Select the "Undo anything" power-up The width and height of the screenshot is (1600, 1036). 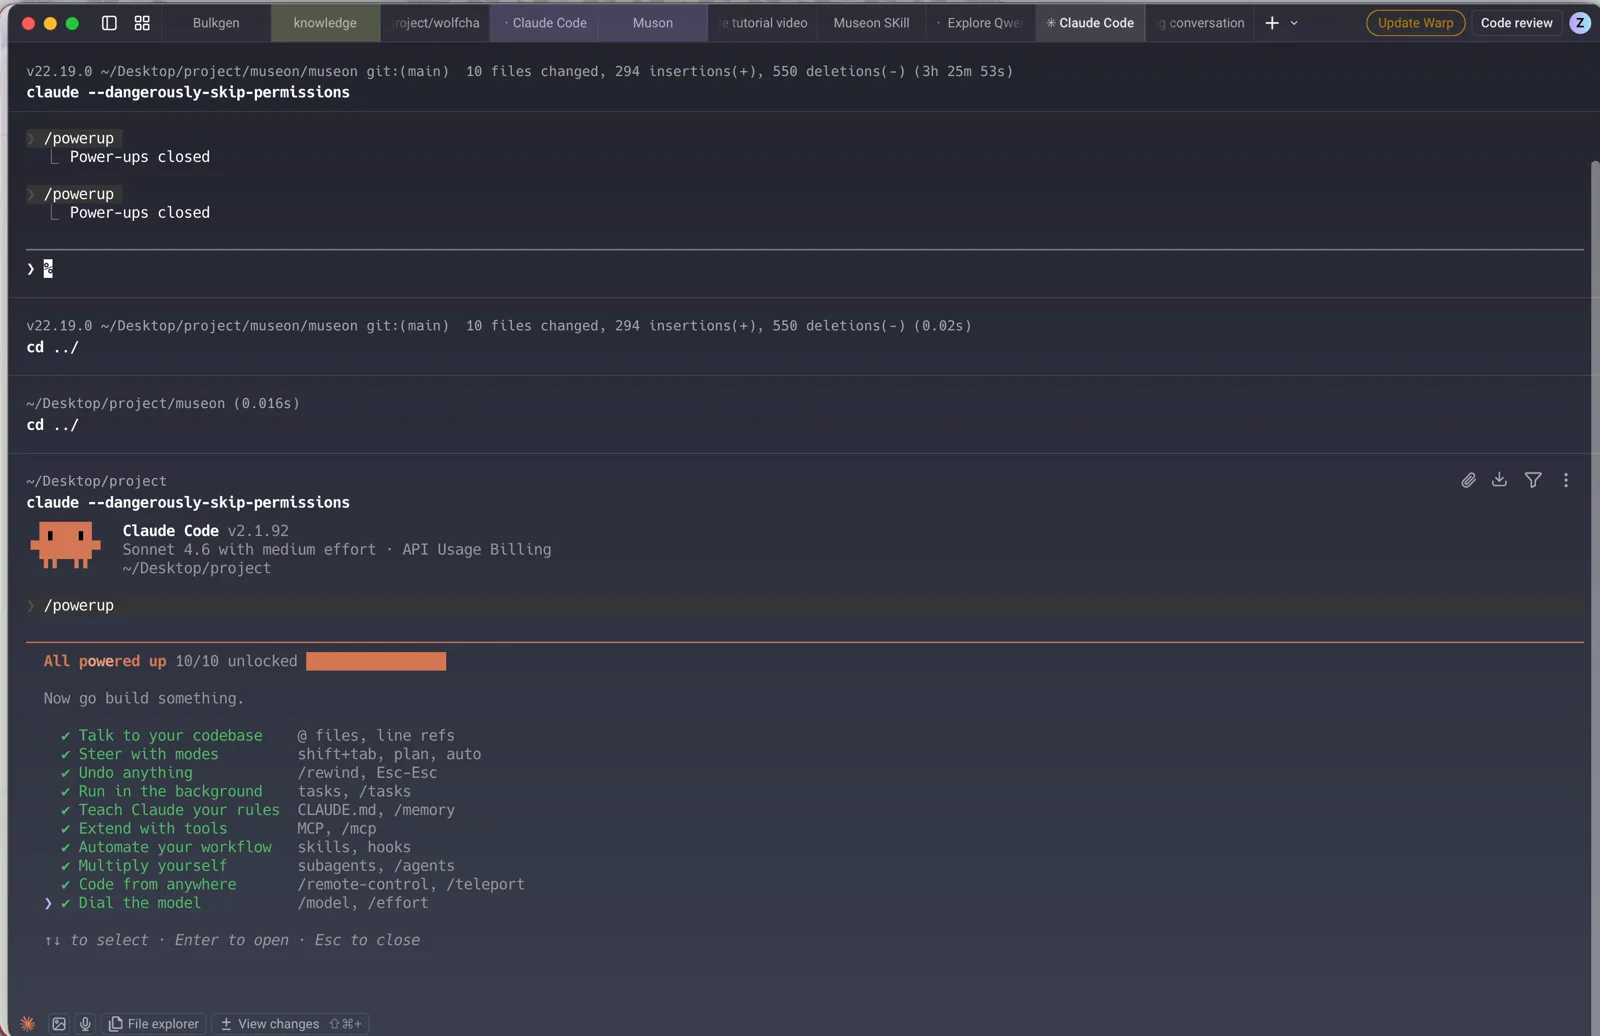point(135,773)
